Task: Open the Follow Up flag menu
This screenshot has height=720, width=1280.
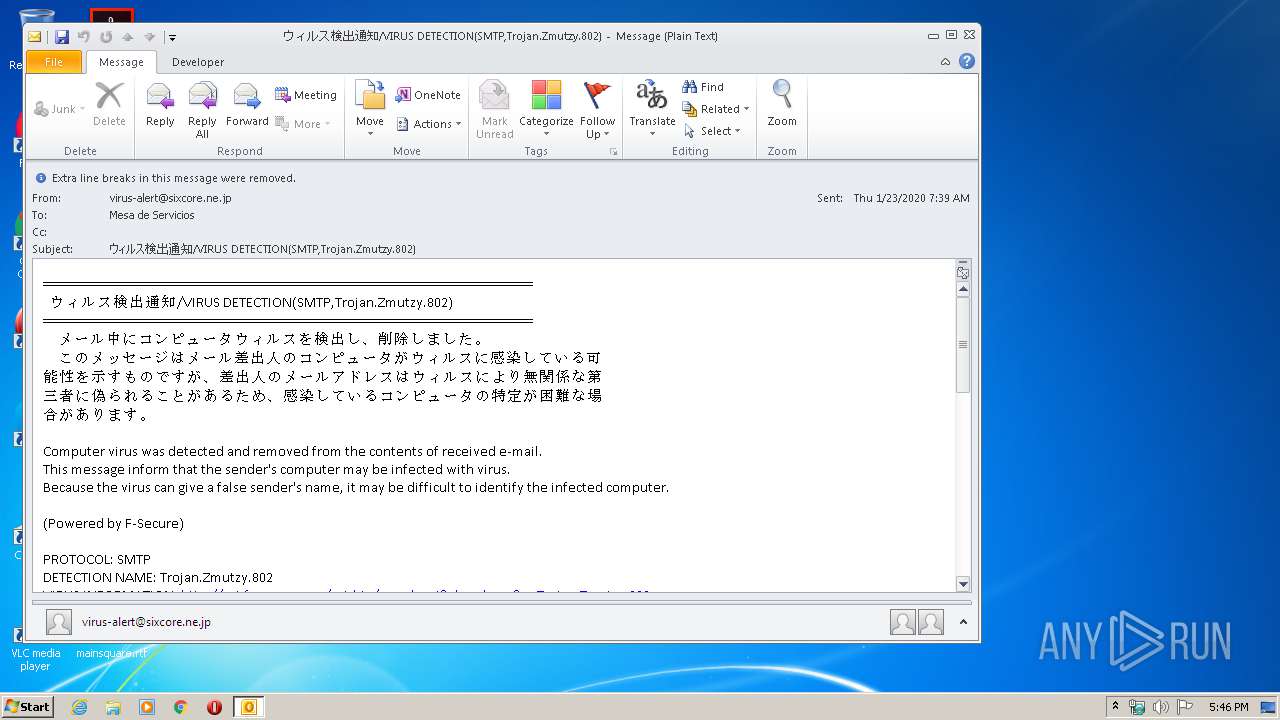Action: coord(597,110)
